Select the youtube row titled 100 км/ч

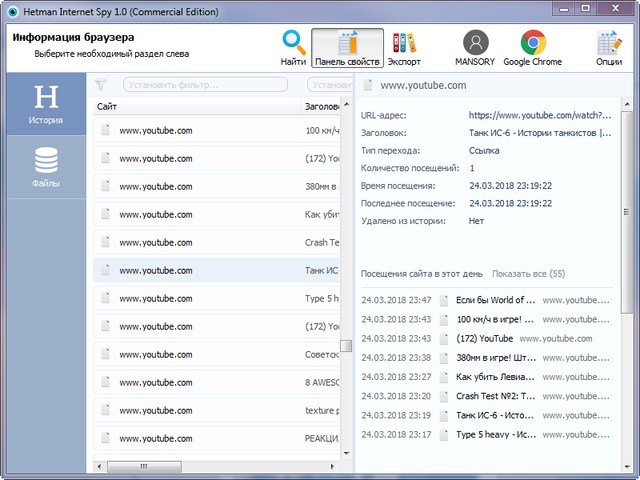(x=216, y=131)
